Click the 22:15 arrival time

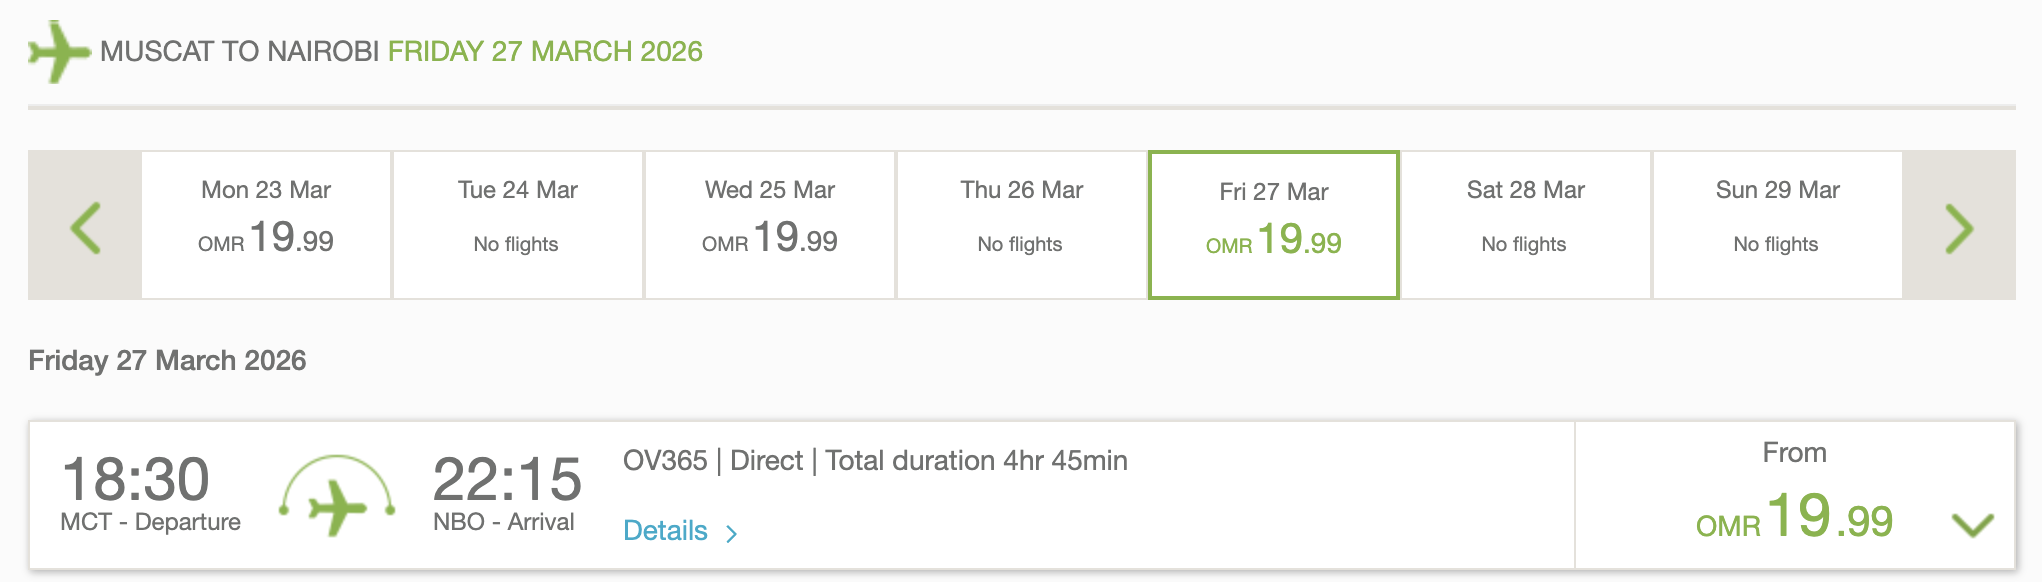pyautogui.click(x=507, y=479)
